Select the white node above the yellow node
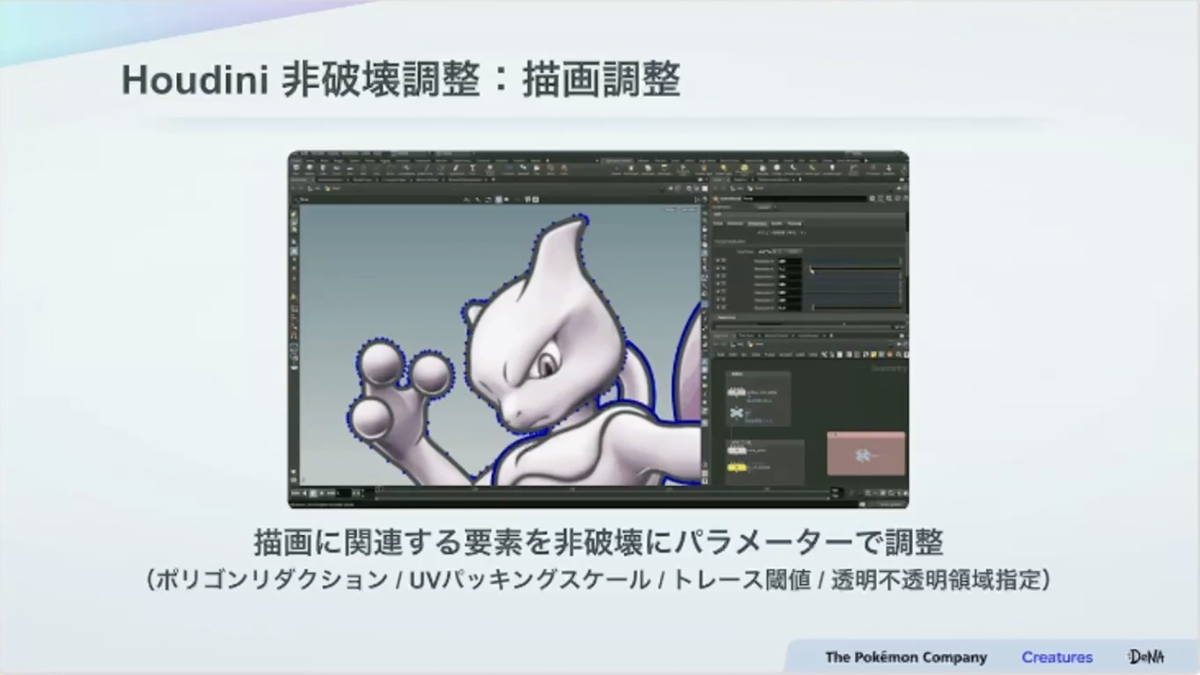The image size is (1200, 675). [x=737, y=450]
